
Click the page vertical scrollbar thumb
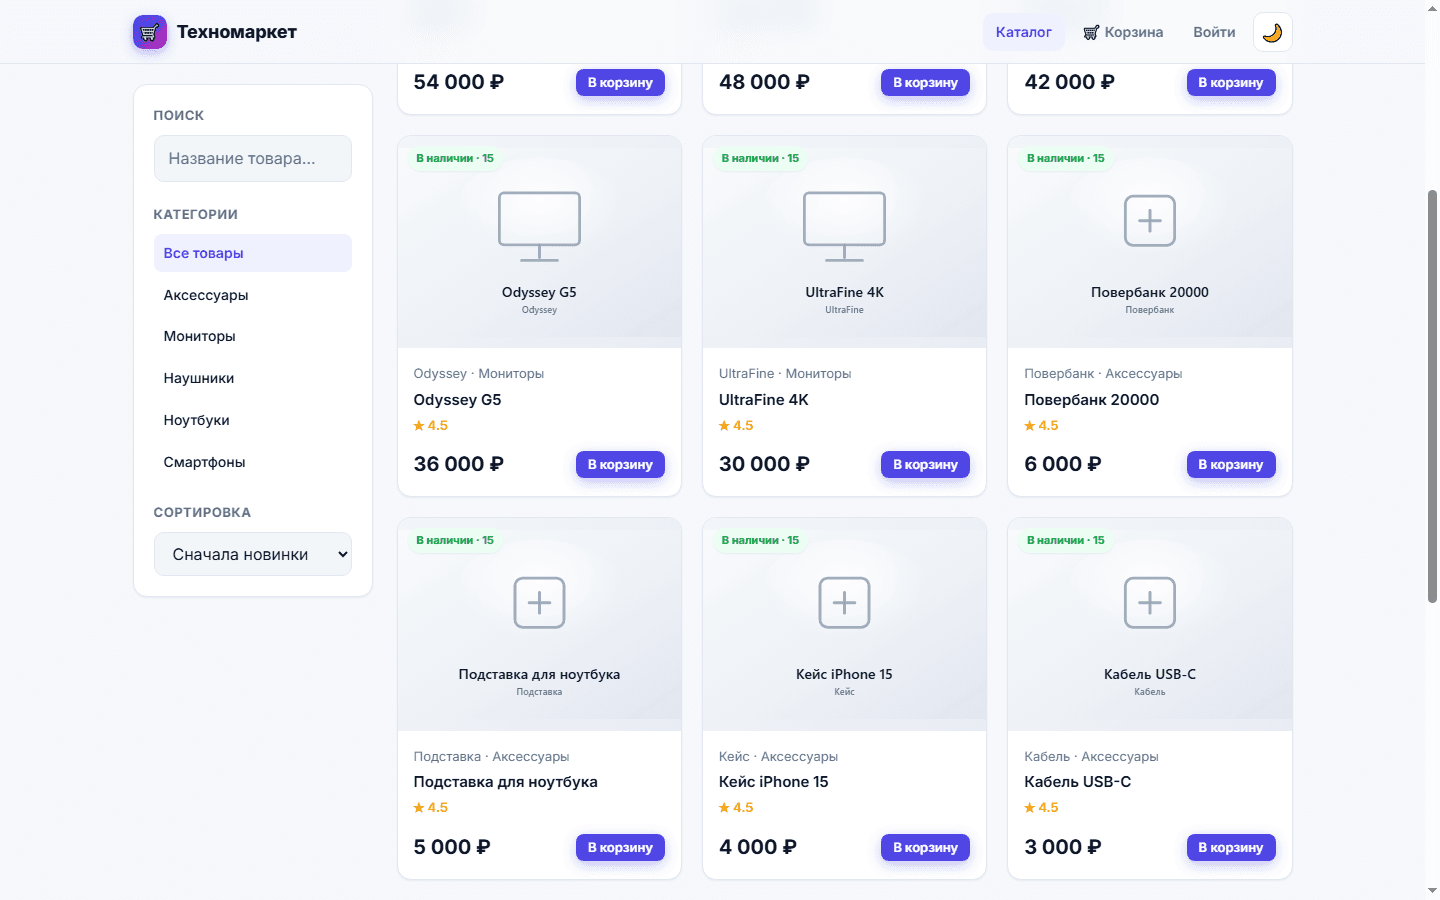pos(1432,396)
